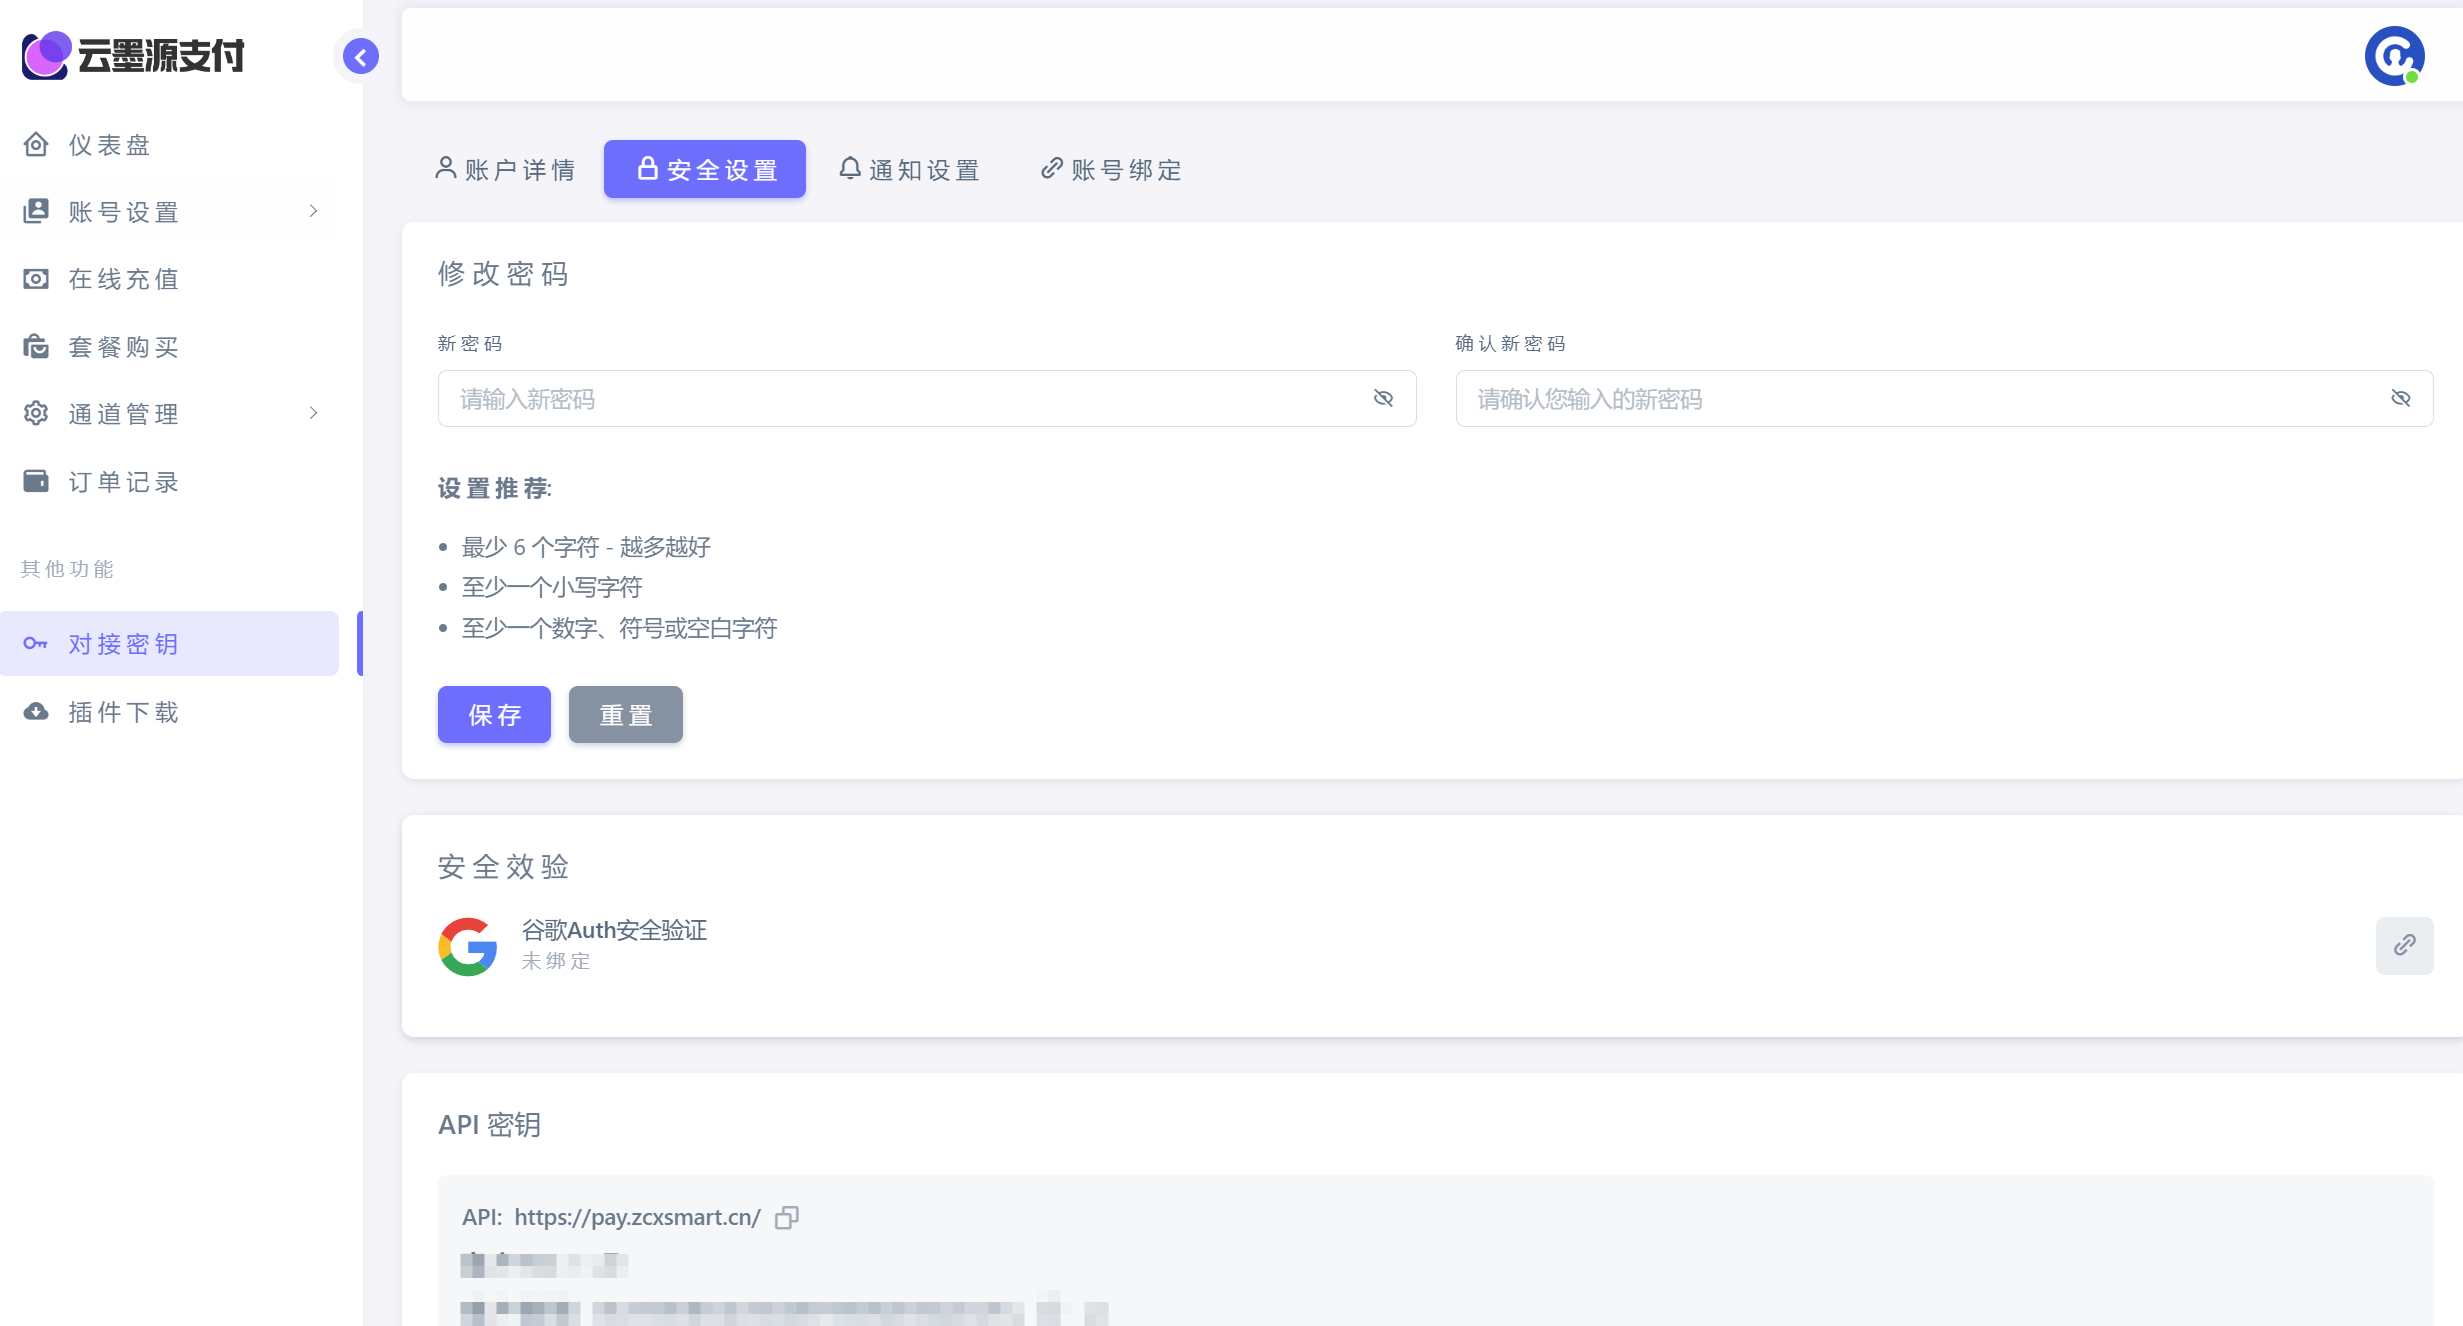2463x1326 pixels.
Task: Open the 账号设置 sidebar item
Action: [x=170, y=212]
